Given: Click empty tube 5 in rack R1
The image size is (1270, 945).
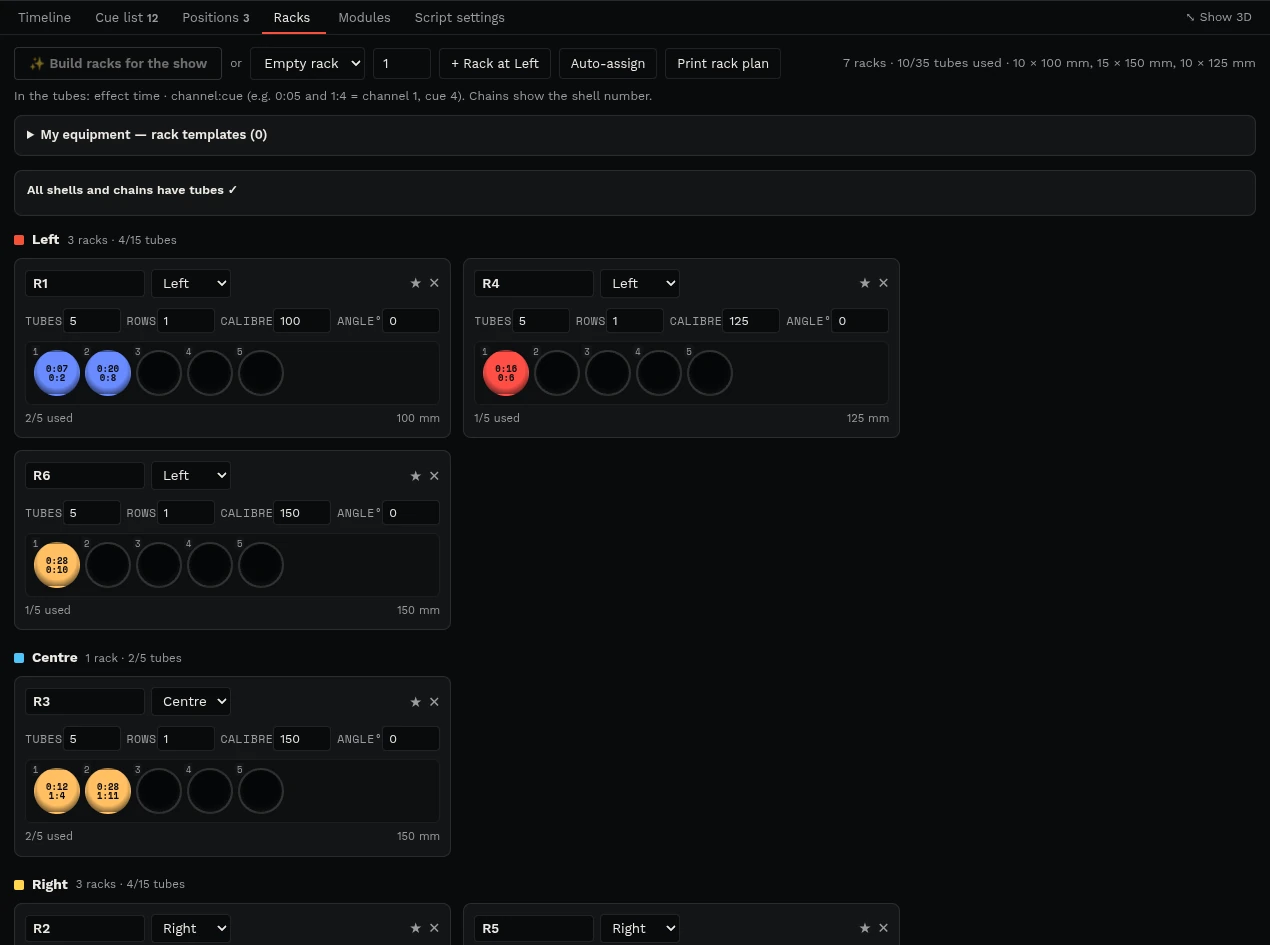Looking at the screenshot, I should click(x=261, y=373).
